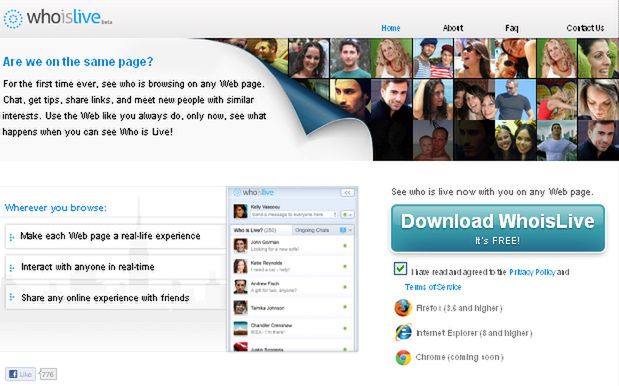
Task: Click Chandler Crenshaw's avatar
Action: pyautogui.click(x=240, y=328)
